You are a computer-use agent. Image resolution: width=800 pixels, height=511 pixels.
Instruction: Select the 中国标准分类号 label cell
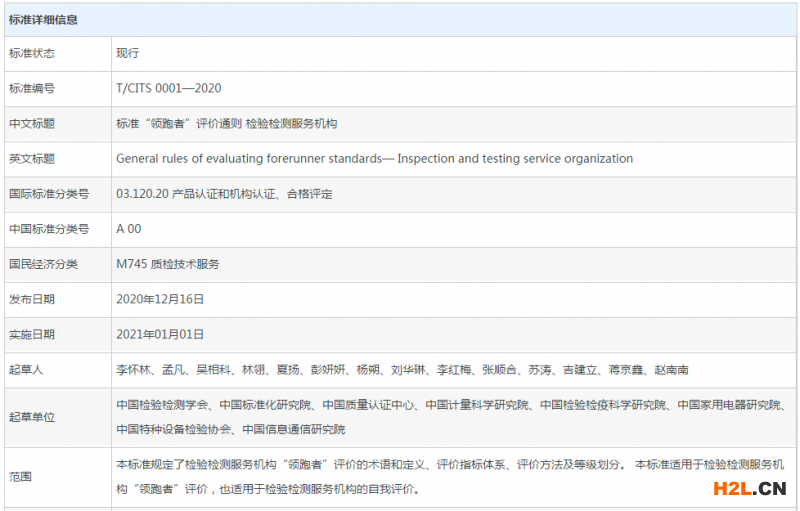(58, 229)
